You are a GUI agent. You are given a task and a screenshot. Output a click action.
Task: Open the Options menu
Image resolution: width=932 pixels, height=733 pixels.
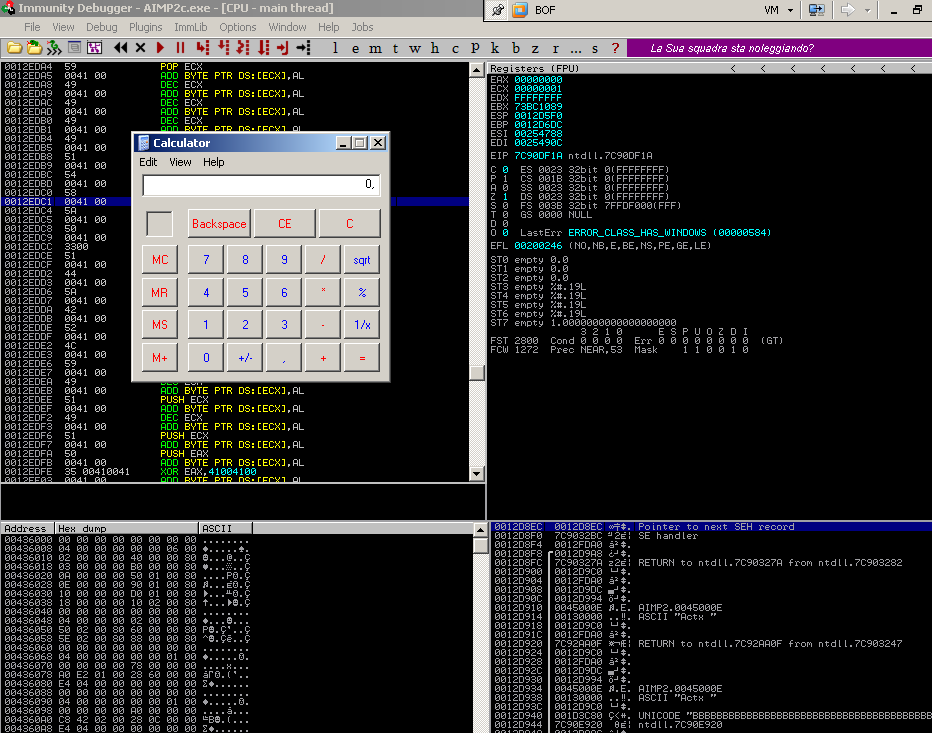pyautogui.click(x=238, y=27)
